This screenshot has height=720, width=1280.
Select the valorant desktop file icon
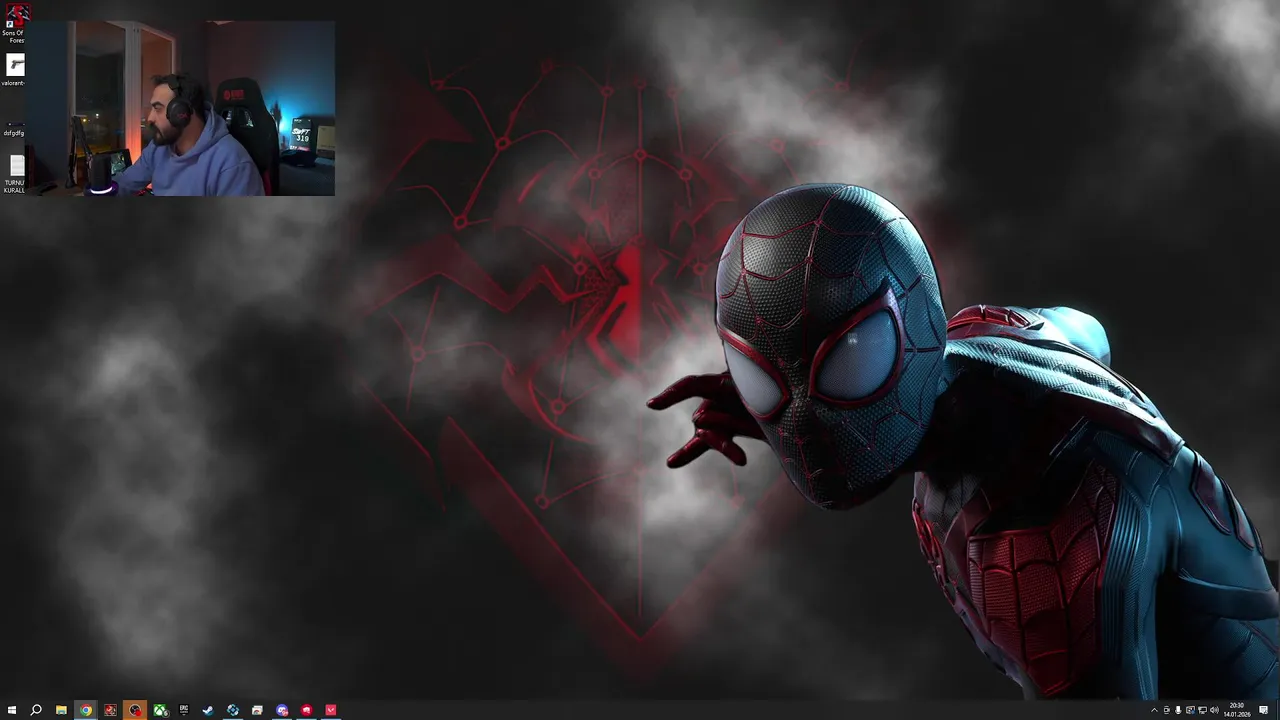(x=14, y=70)
